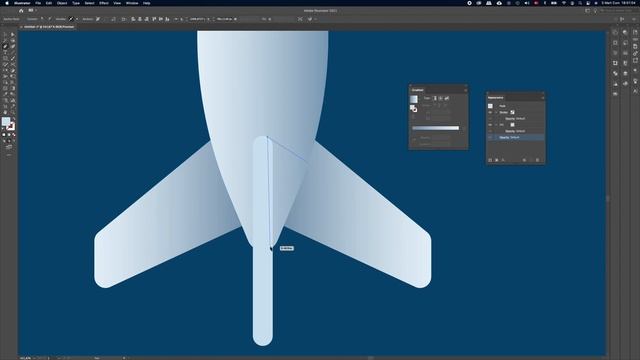Click vertical align top icon

pyautogui.click(x=153, y=19)
